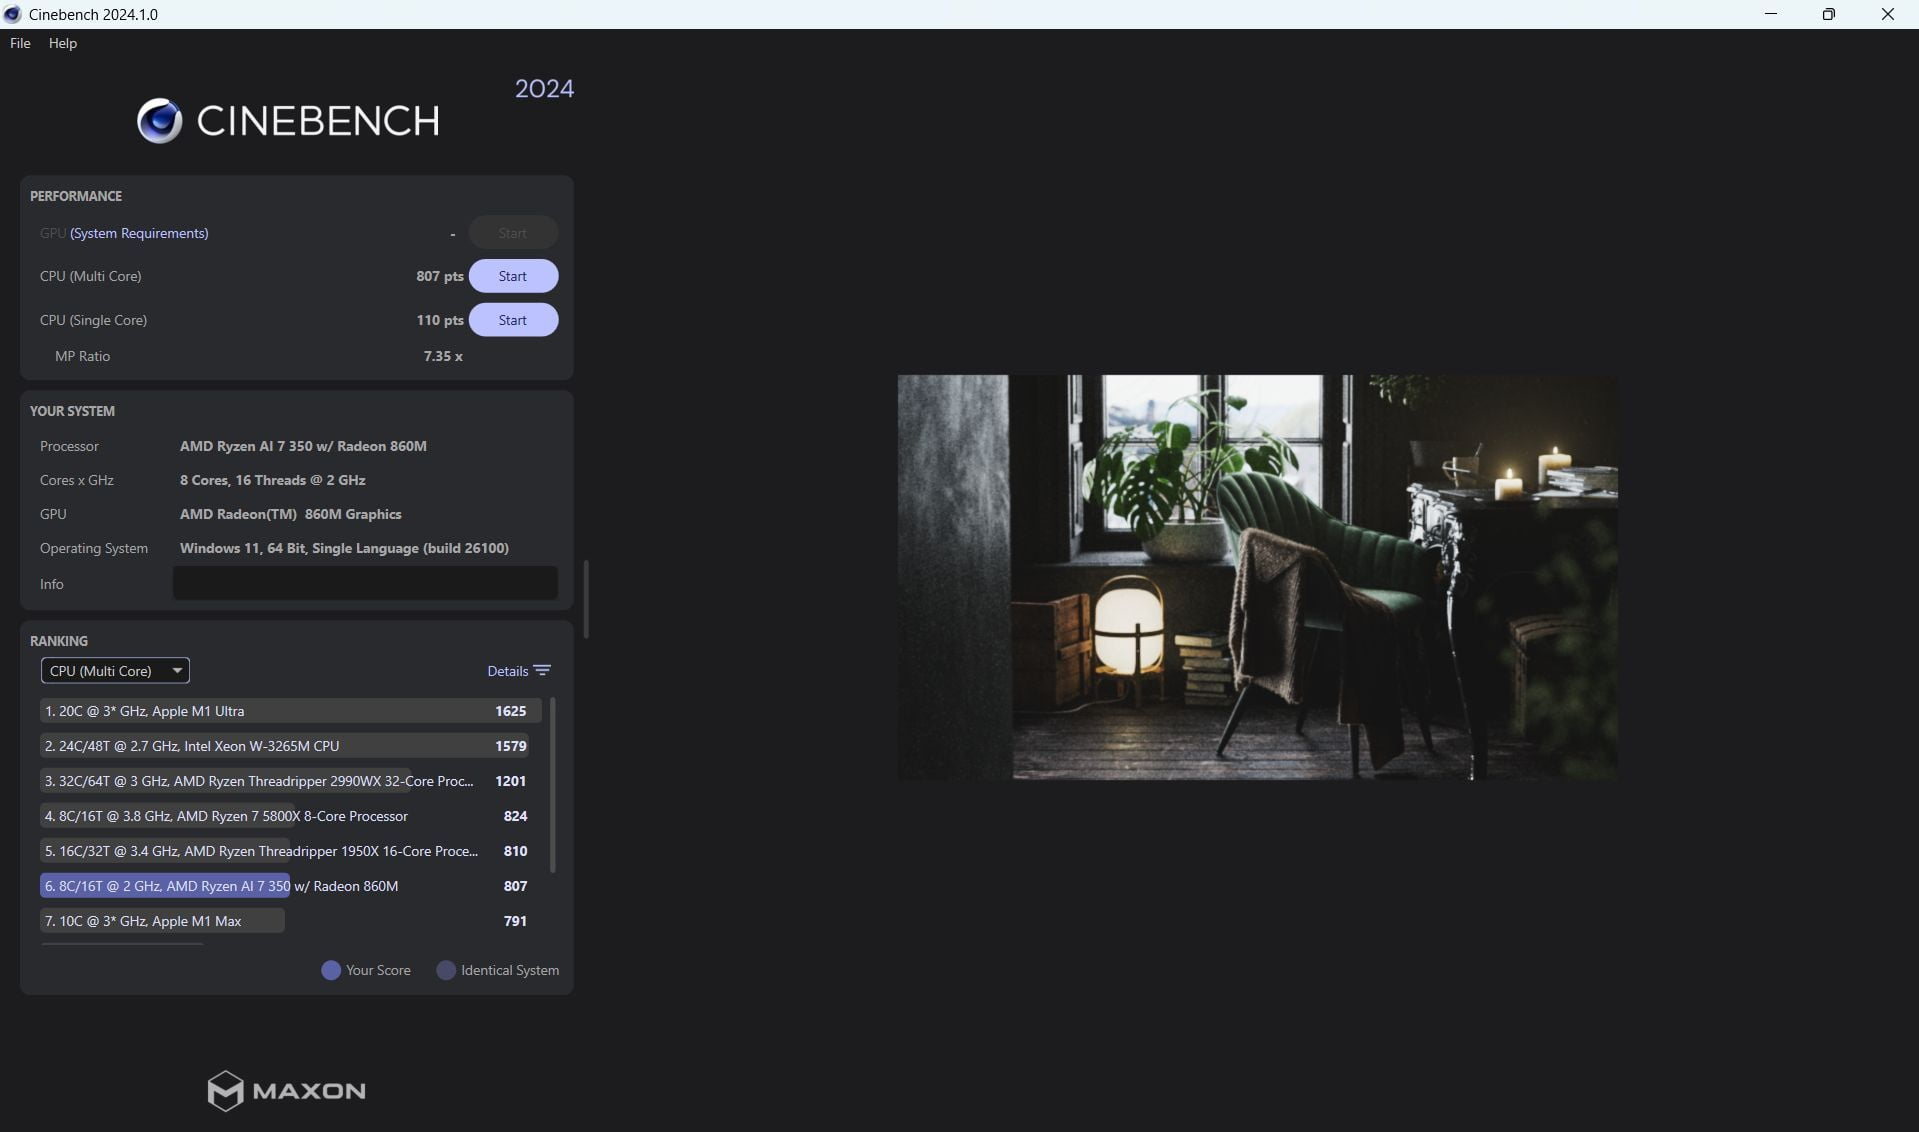Click the disabled GPU Start button

point(513,233)
